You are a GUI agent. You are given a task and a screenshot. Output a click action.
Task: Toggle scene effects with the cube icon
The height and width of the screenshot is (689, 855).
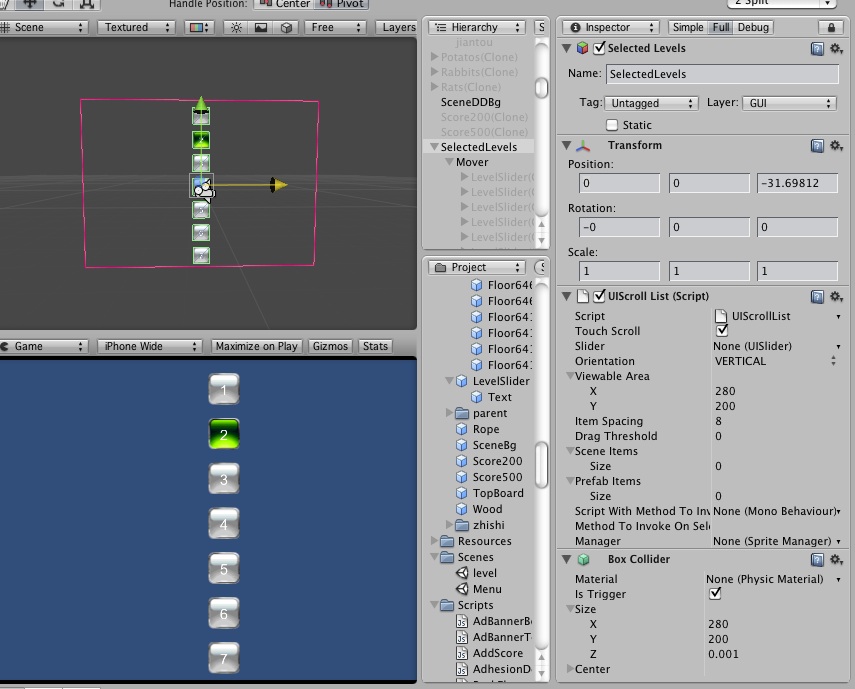[x=287, y=28]
